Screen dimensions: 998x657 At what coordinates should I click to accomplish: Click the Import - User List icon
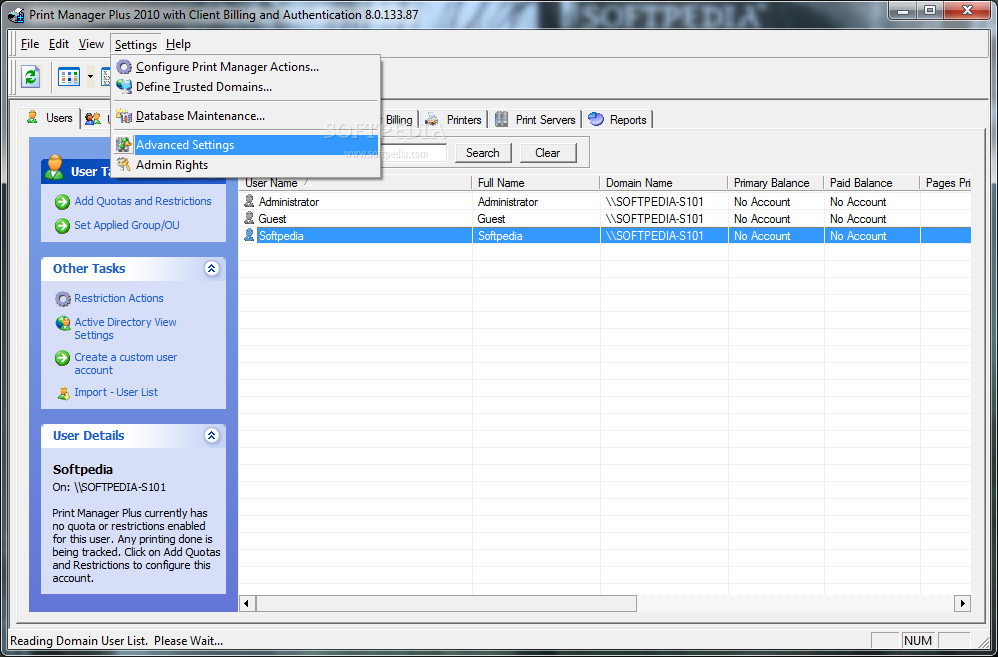63,393
